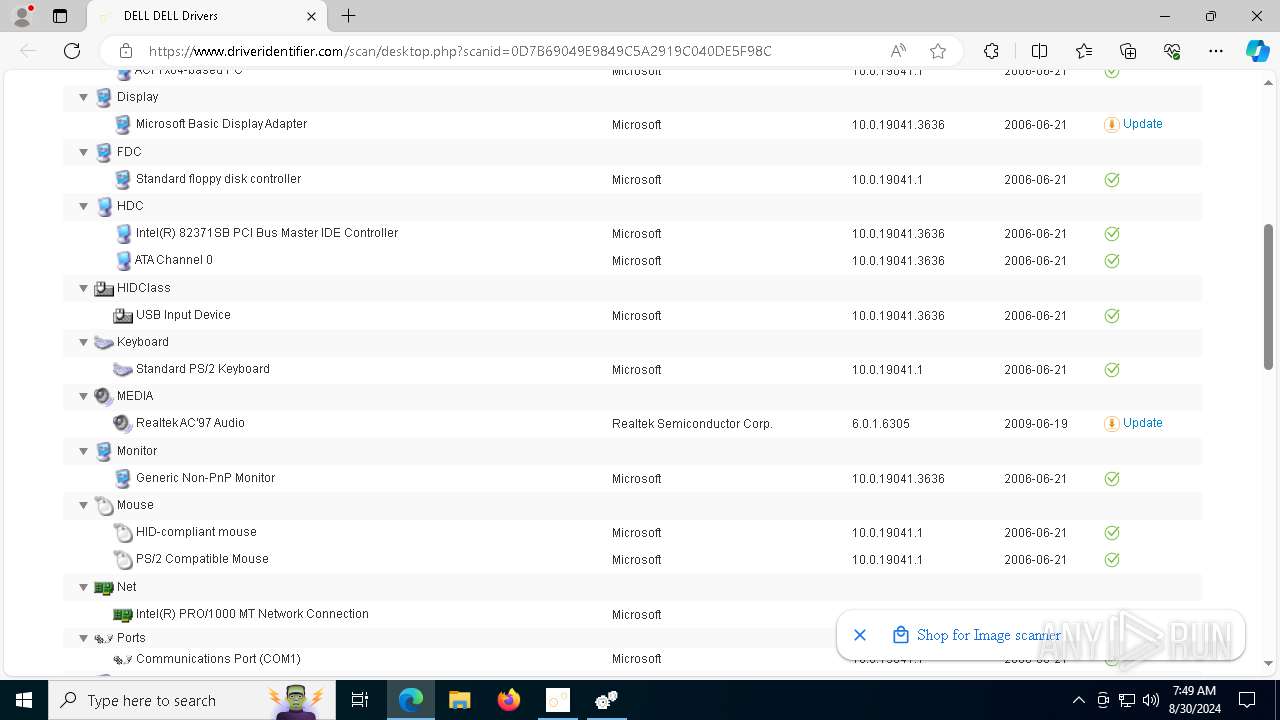Select Intel(R) PRO/1000 MT Network Connection text
The width and height of the screenshot is (1280, 720).
pyautogui.click(x=252, y=614)
